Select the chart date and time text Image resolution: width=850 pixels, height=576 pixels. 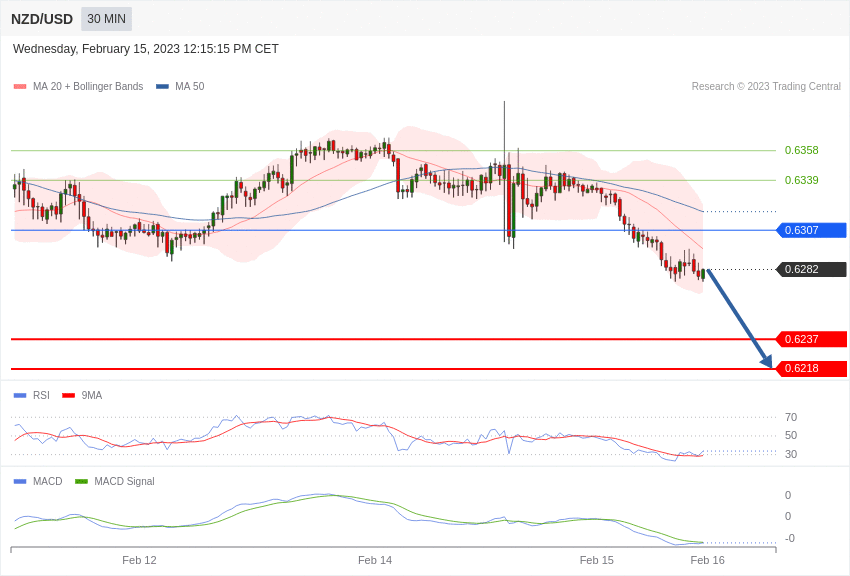[x=145, y=49]
